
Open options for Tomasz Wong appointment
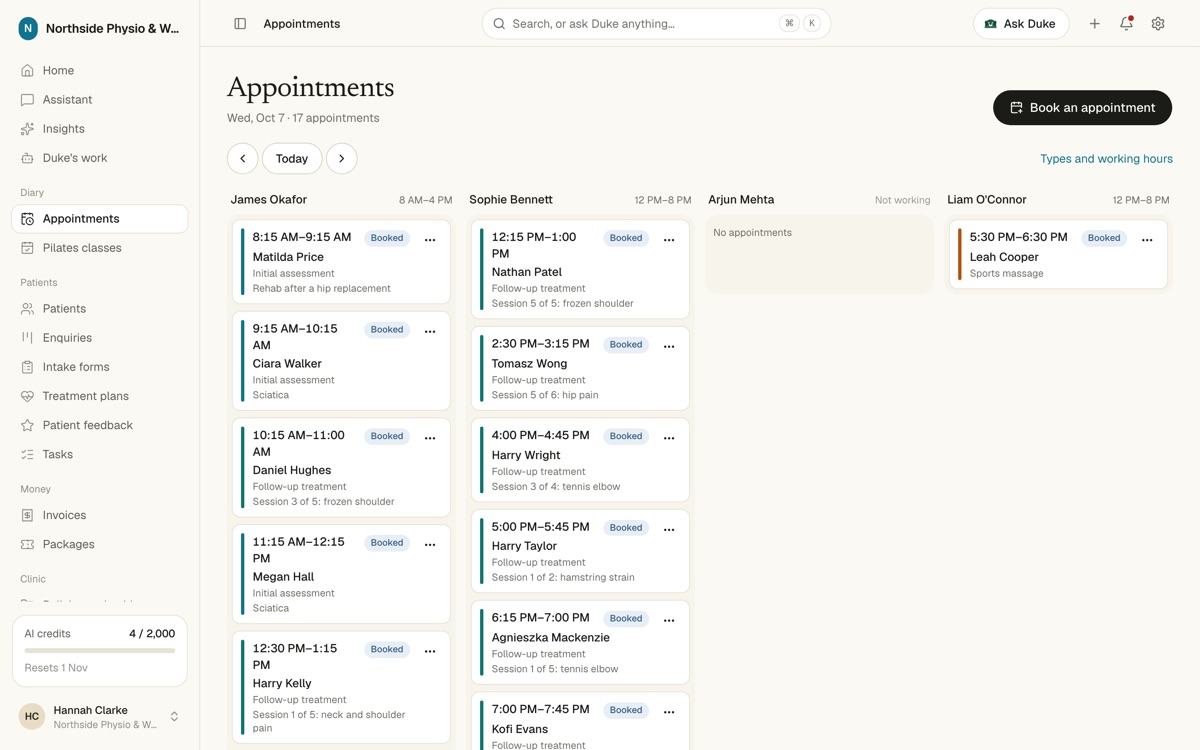tap(669, 346)
